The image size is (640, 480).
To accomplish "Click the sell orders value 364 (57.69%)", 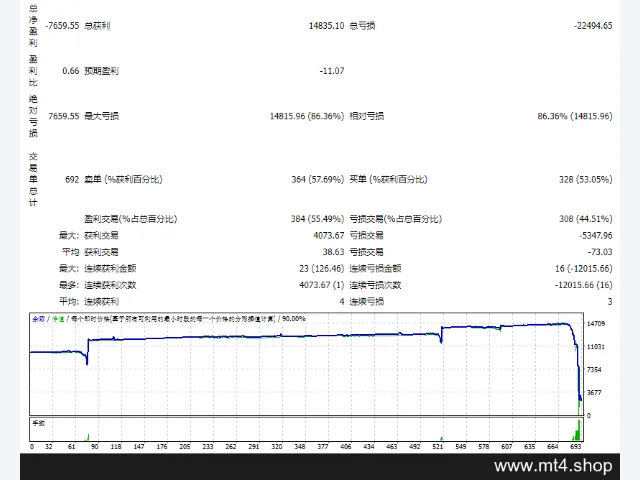I will coord(318,180).
